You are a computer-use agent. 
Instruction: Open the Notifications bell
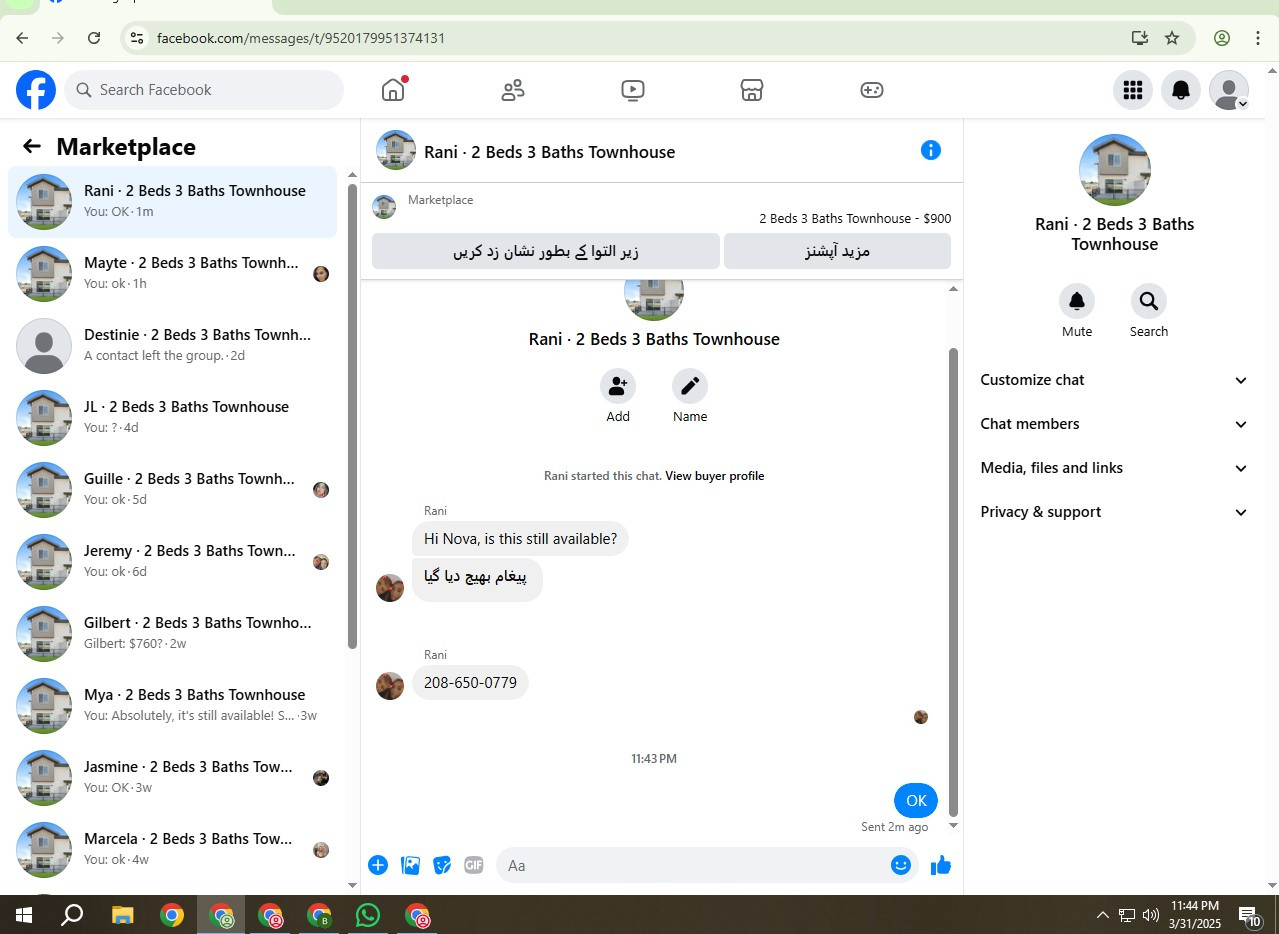[x=1181, y=90]
